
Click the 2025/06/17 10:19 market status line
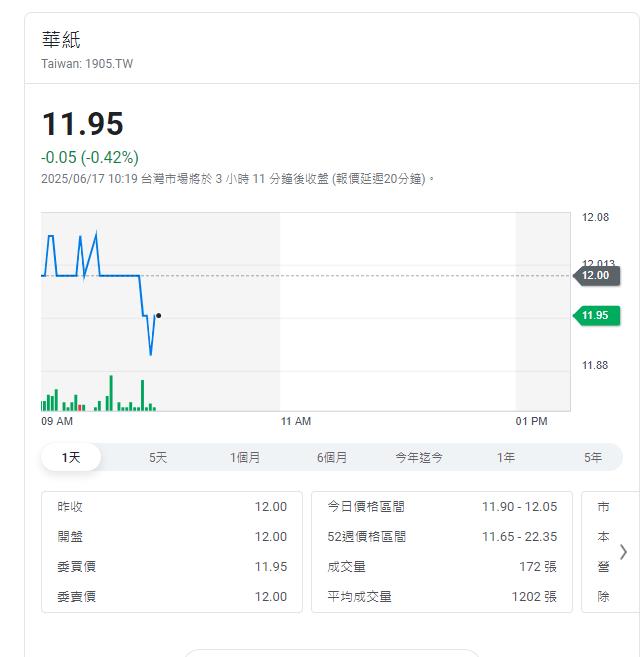238,179
